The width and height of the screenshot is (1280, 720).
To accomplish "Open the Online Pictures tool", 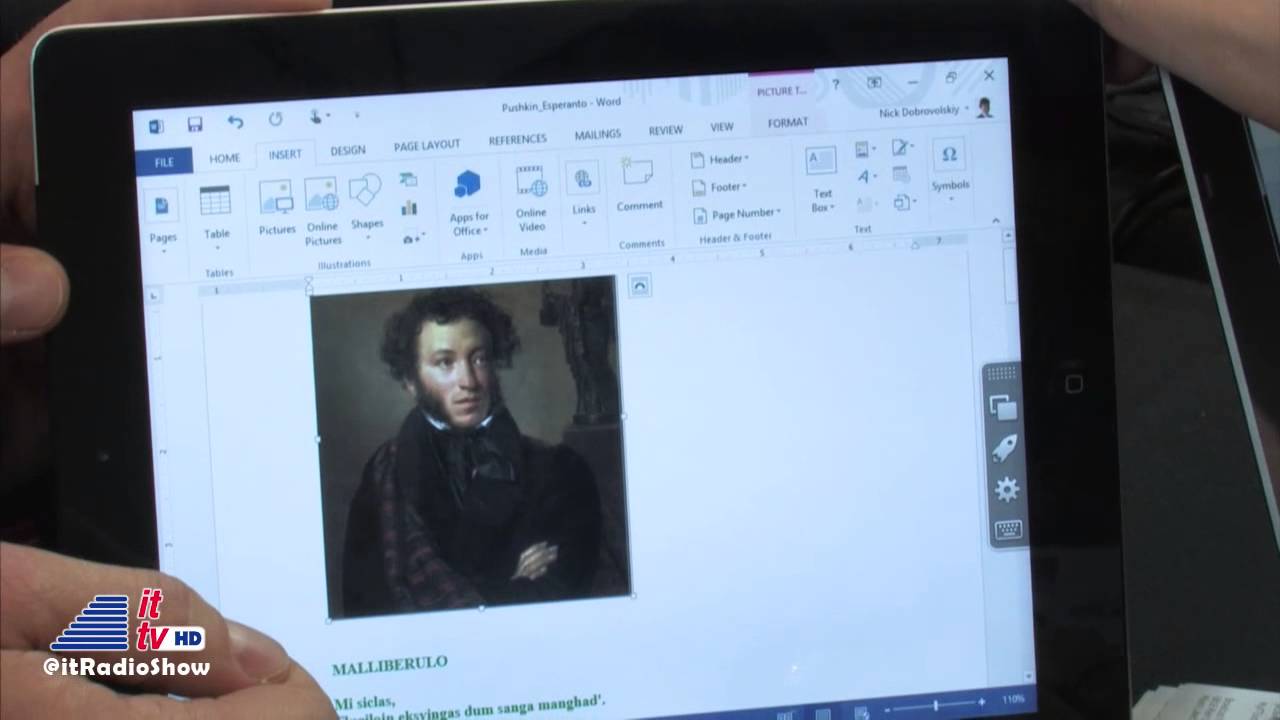I will pyautogui.click(x=322, y=212).
